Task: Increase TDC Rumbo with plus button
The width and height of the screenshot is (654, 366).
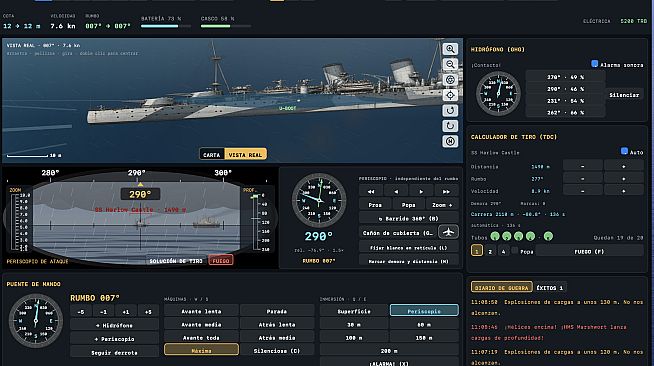Action: tap(624, 179)
